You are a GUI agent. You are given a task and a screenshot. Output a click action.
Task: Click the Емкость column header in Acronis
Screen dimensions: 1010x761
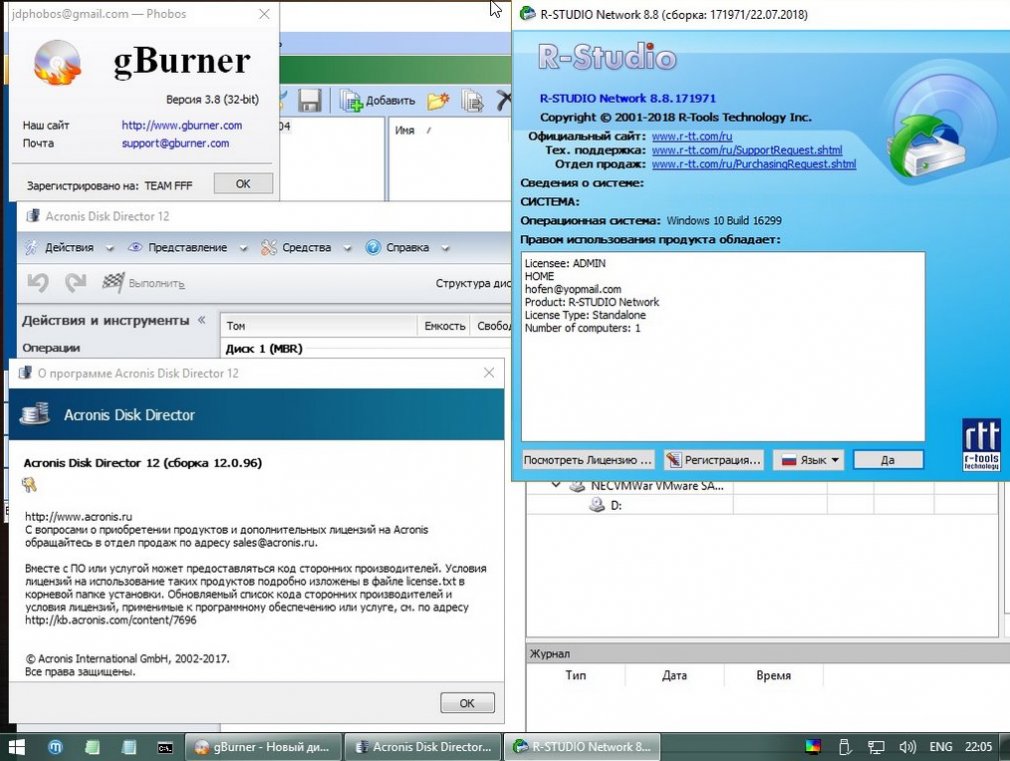444,326
